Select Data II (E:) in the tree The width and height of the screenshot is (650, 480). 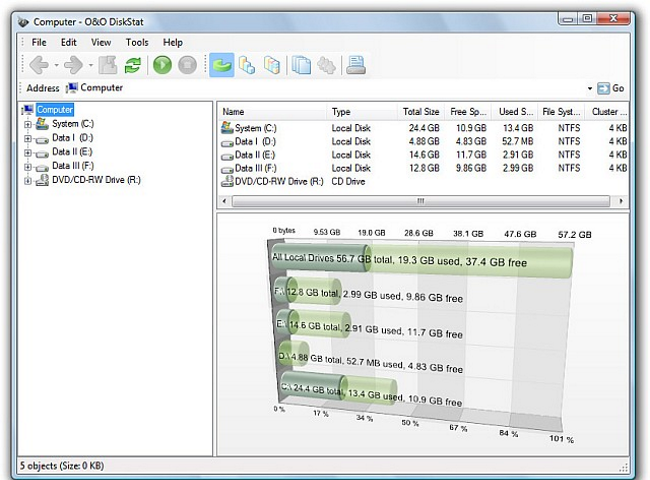click(72, 152)
